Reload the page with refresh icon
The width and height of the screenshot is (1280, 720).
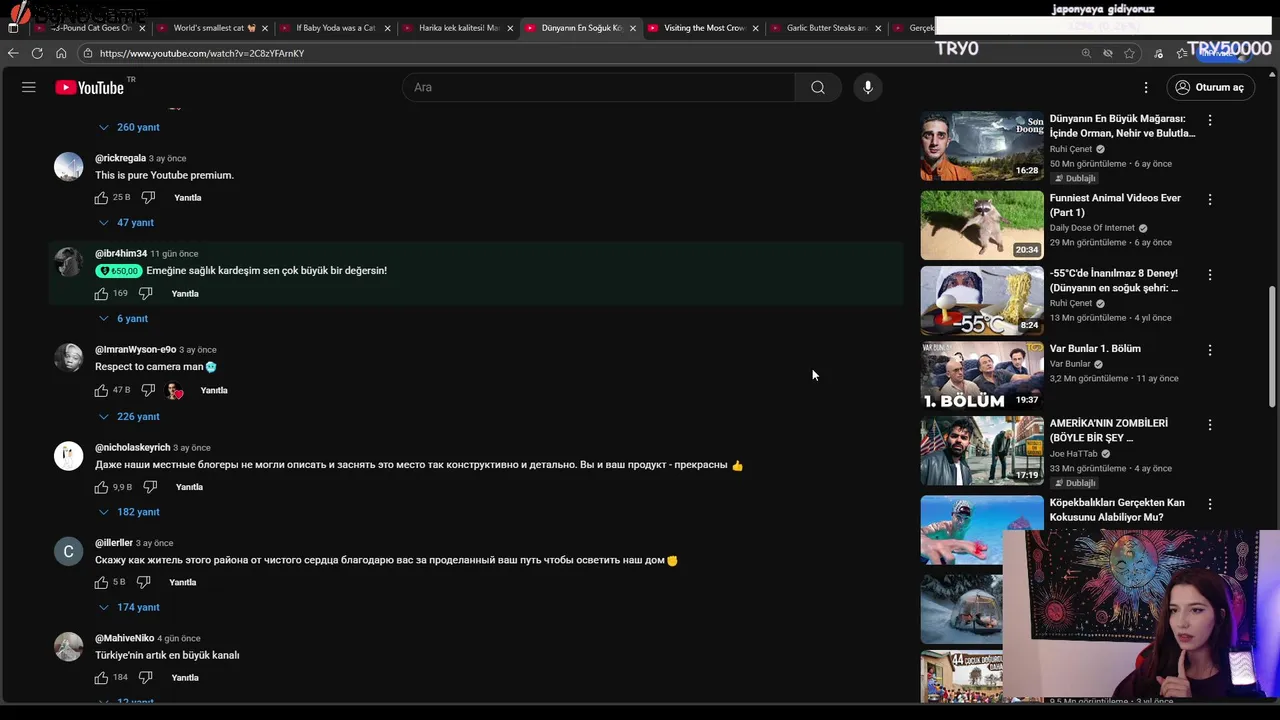pos(37,53)
